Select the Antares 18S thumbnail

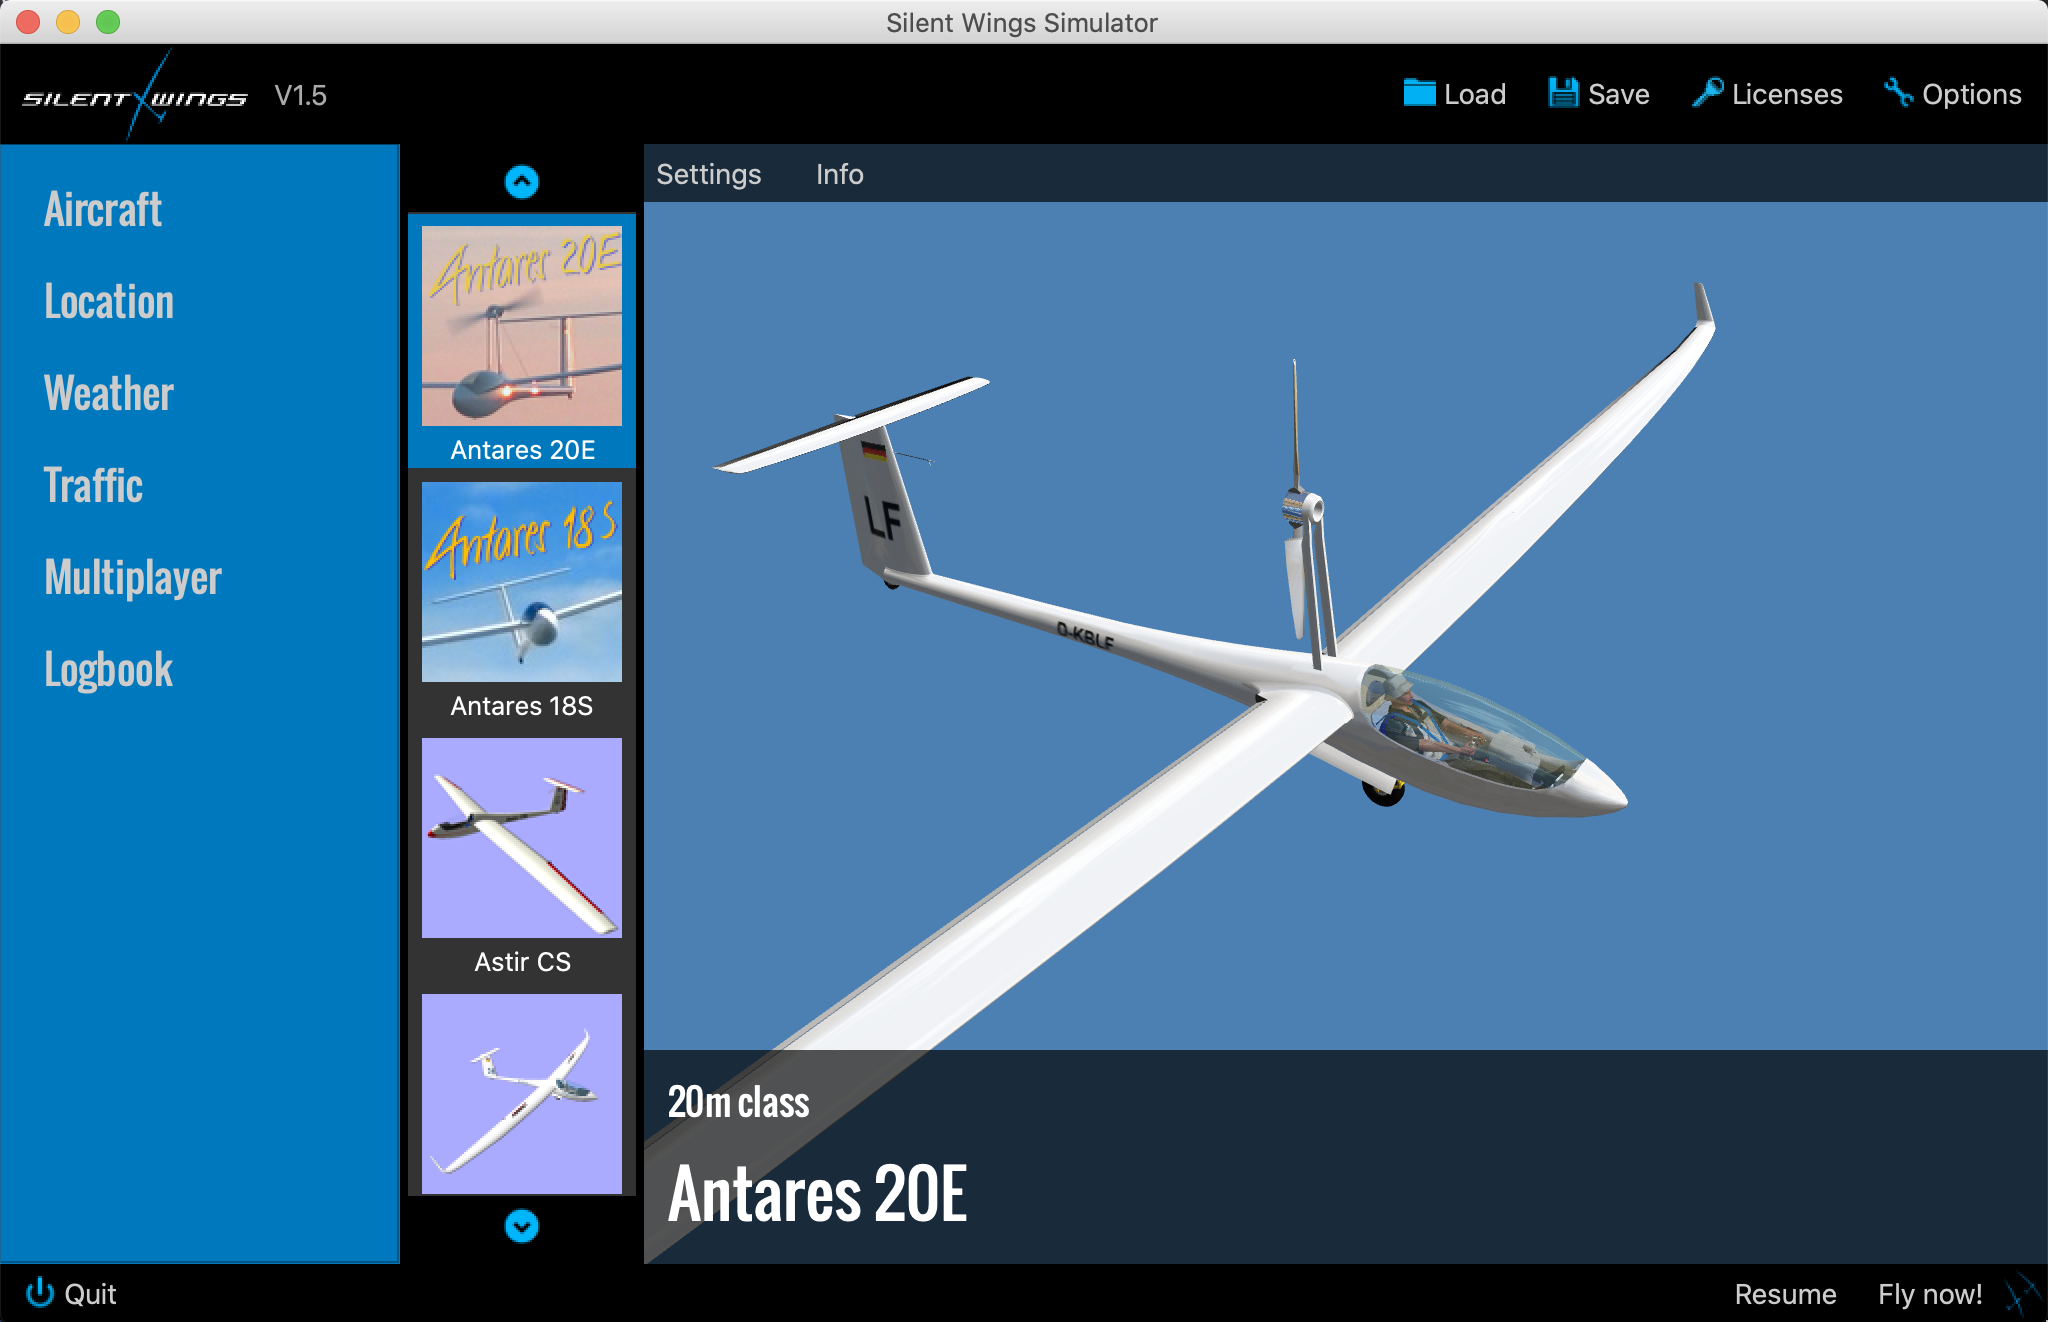pyautogui.click(x=522, y=582)
